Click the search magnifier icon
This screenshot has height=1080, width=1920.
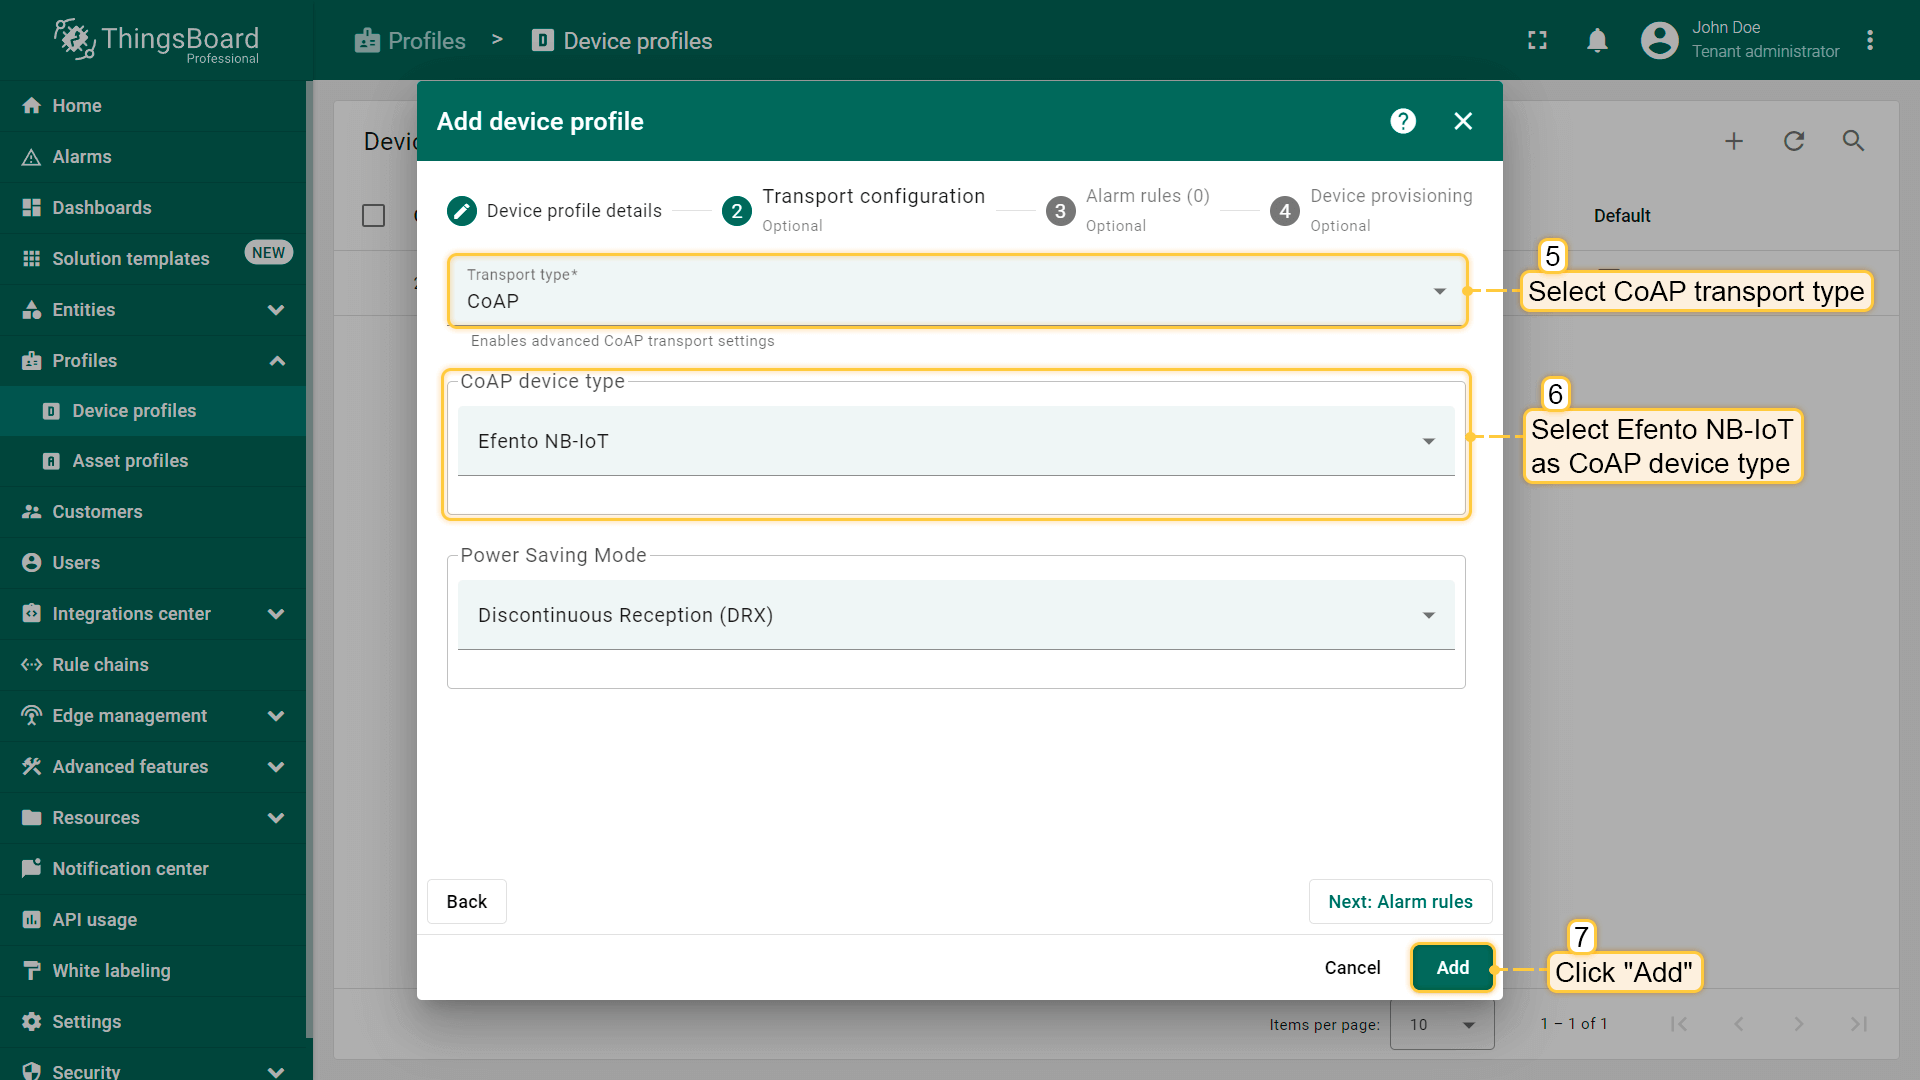click(x=1853, y=141)
